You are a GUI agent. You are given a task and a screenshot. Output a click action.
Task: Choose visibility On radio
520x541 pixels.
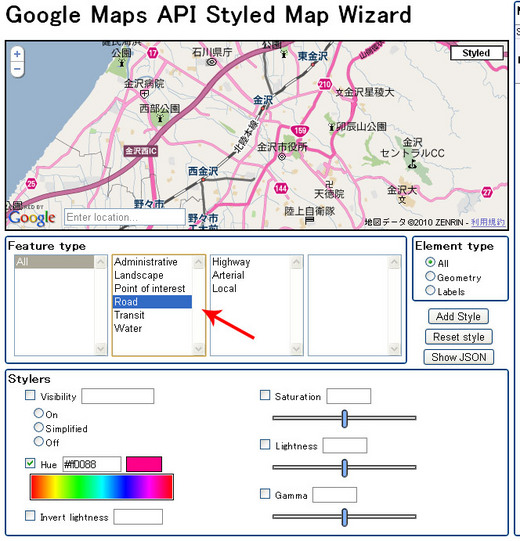(39, 413)
